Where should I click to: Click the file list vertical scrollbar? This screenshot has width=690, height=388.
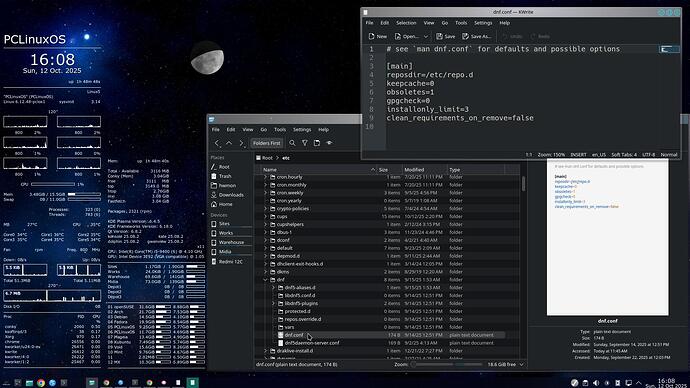[523, 183]
